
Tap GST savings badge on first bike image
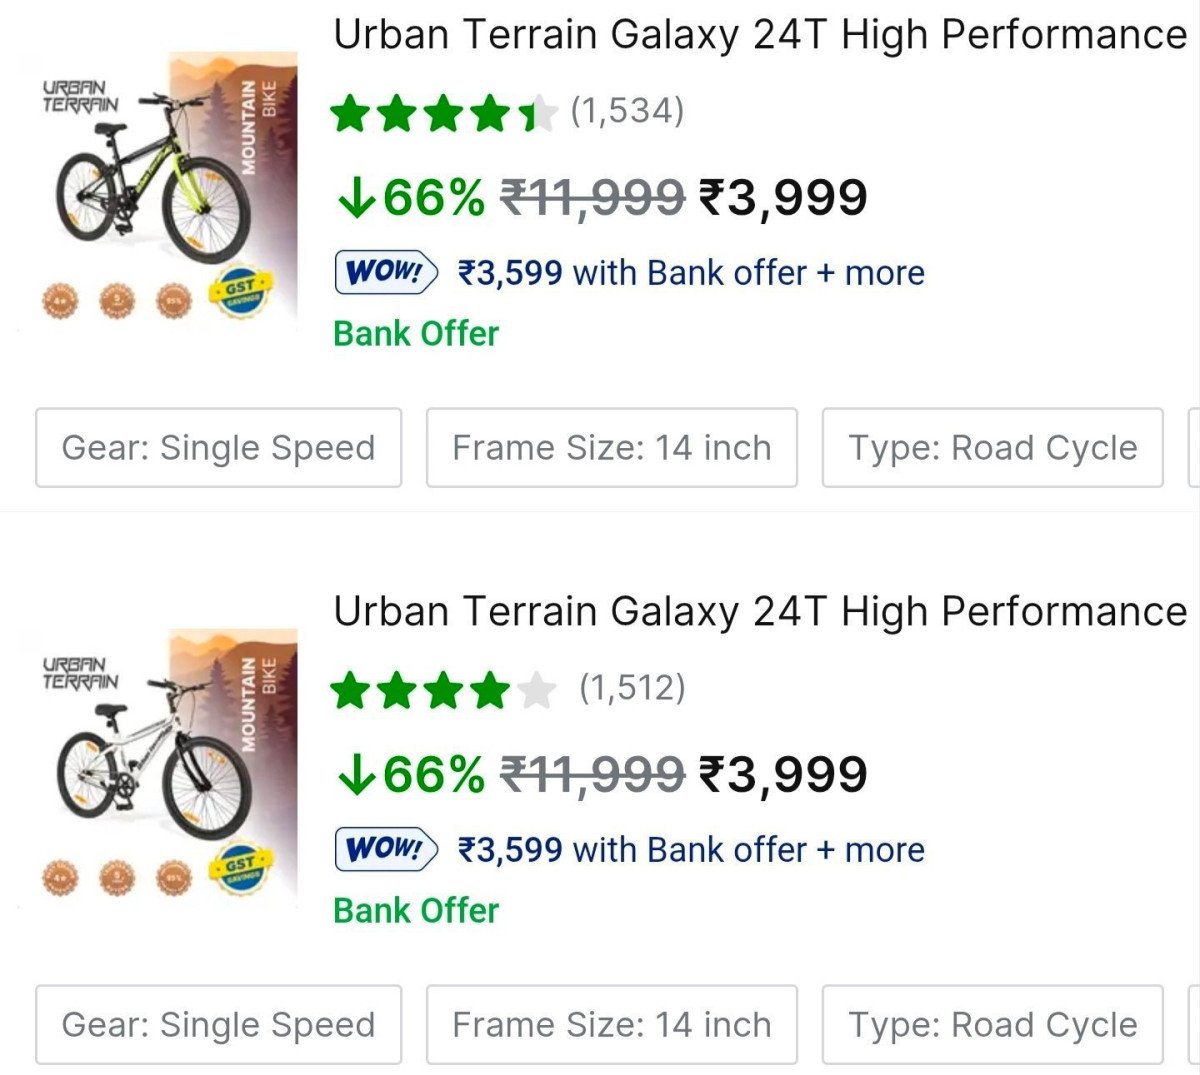click(x=239, y=294)
